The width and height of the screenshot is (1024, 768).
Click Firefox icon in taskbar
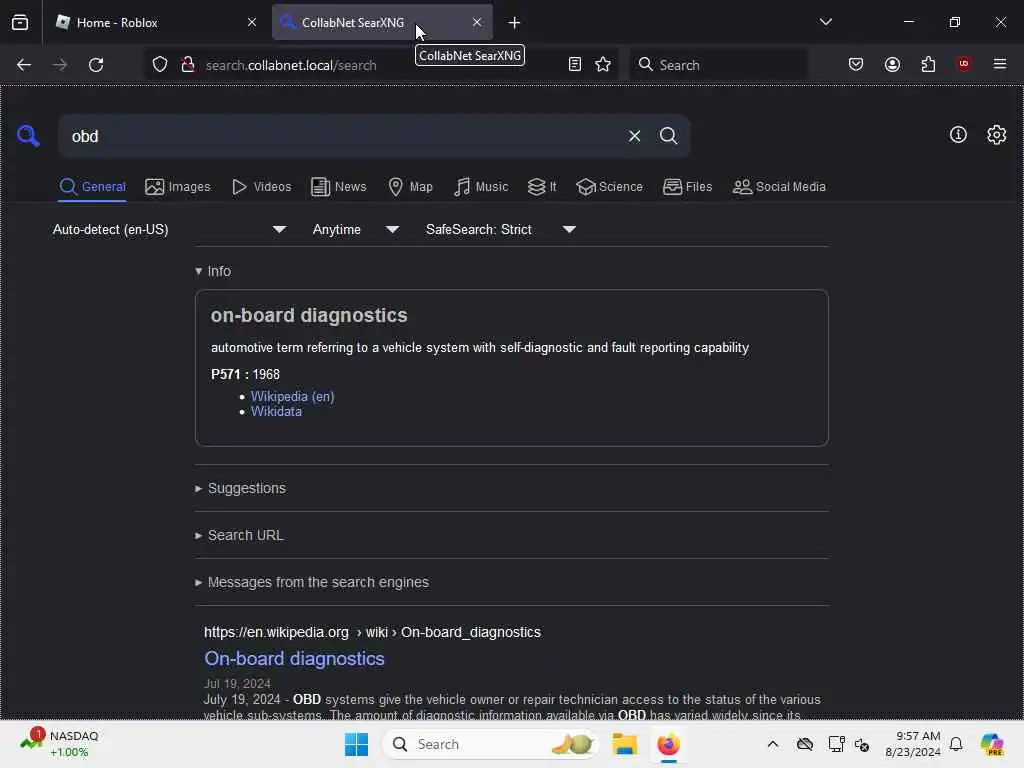[x=668, y=744]
